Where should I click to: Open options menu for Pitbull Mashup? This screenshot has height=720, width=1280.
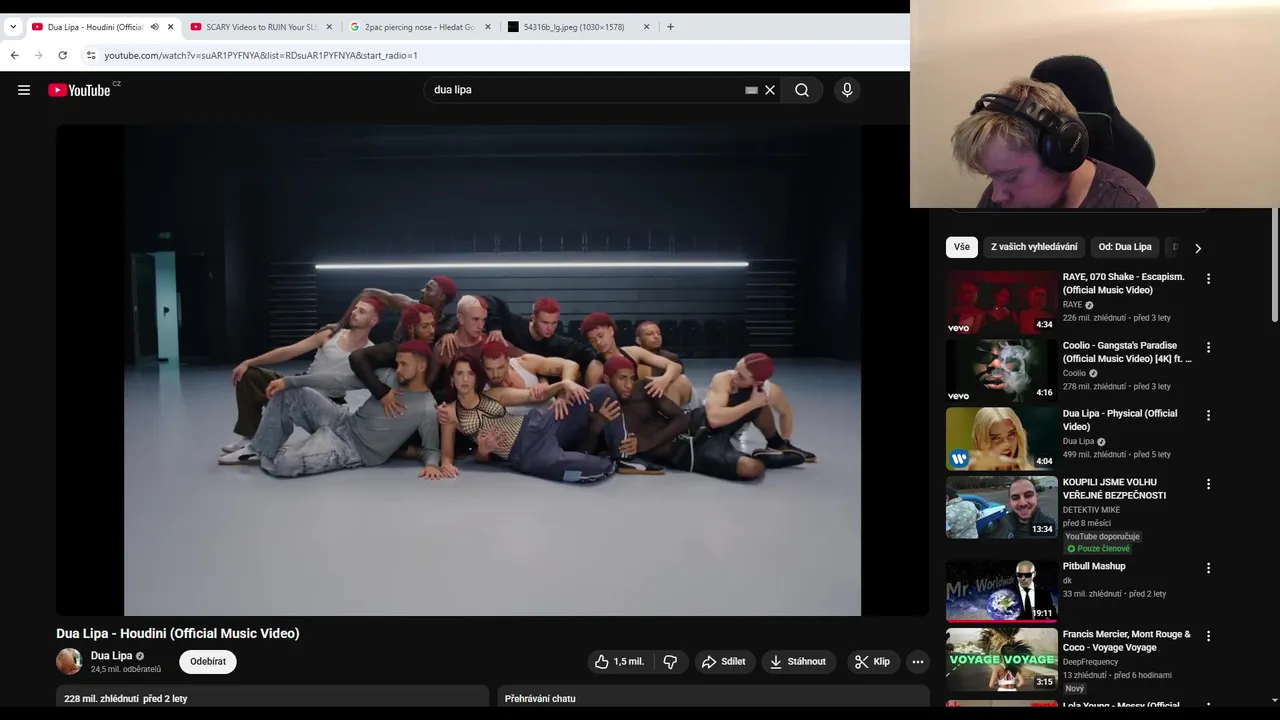click(x=1208, y=568)
